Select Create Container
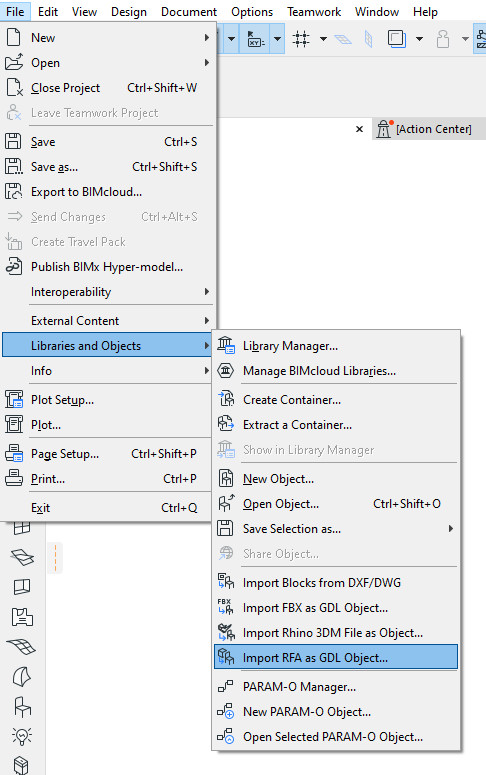The height and width of the screenshot is (775, 486). (336, 399)
